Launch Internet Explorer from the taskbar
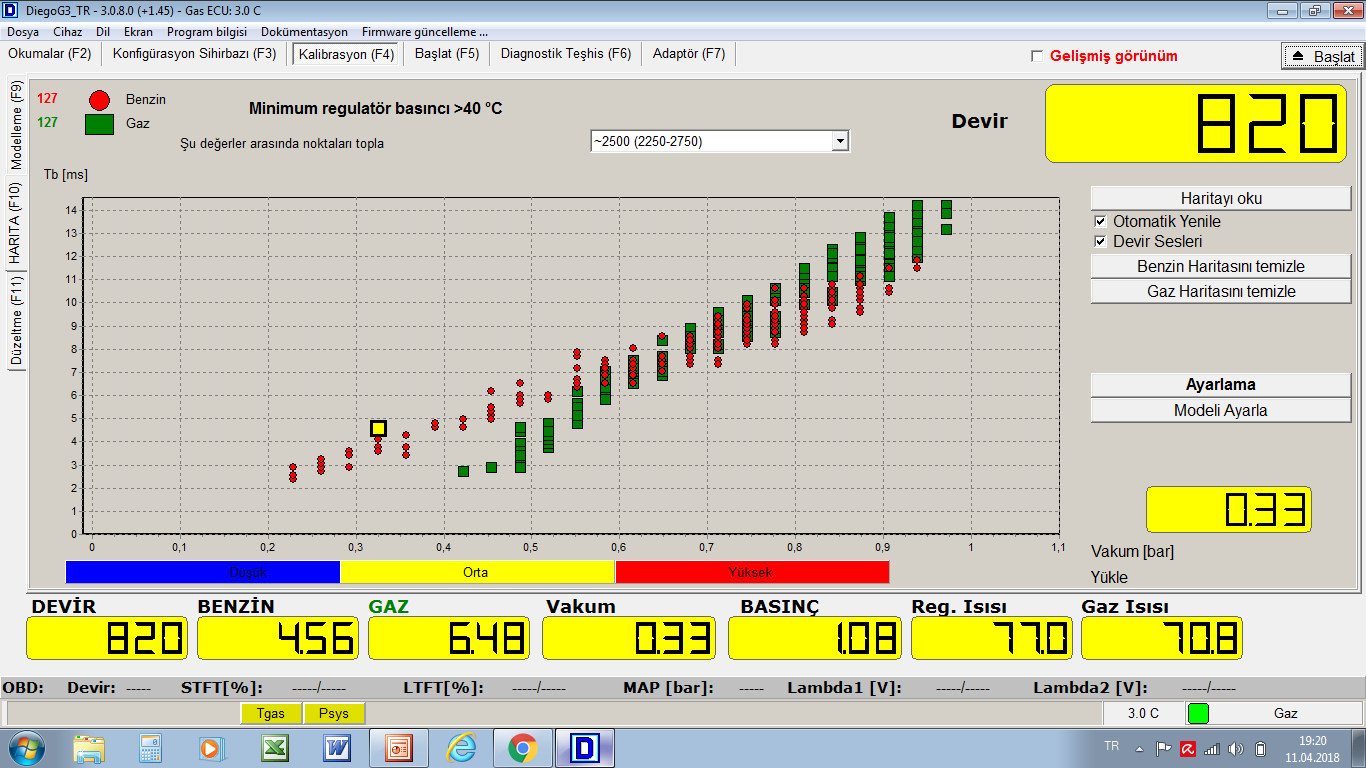The image size is (1366, 768). pos(461,748)
